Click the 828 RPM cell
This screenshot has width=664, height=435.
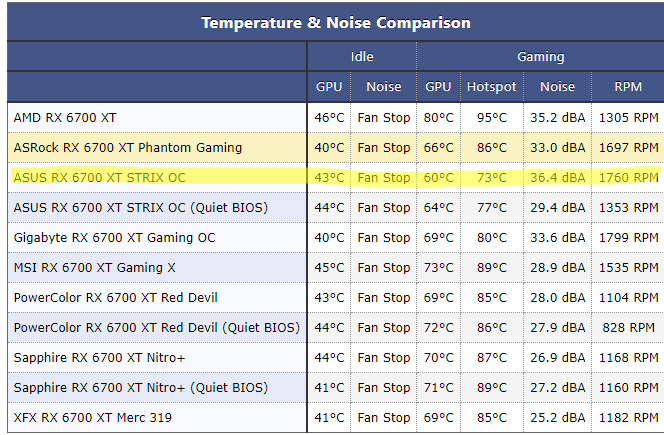point(628,327)
